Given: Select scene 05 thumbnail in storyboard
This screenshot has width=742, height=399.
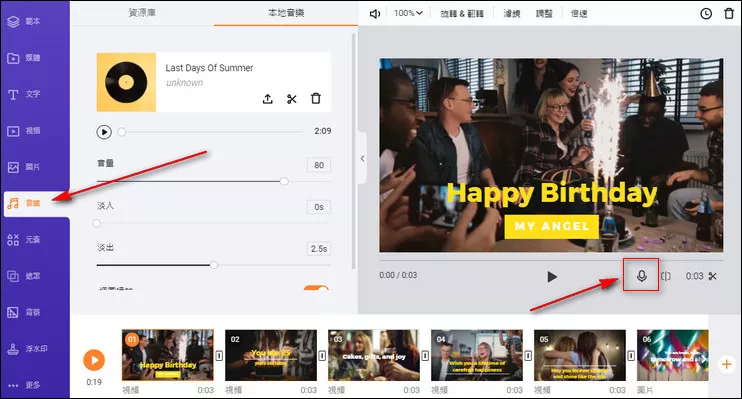Looking at the screenshot, I should click(580, 355).
